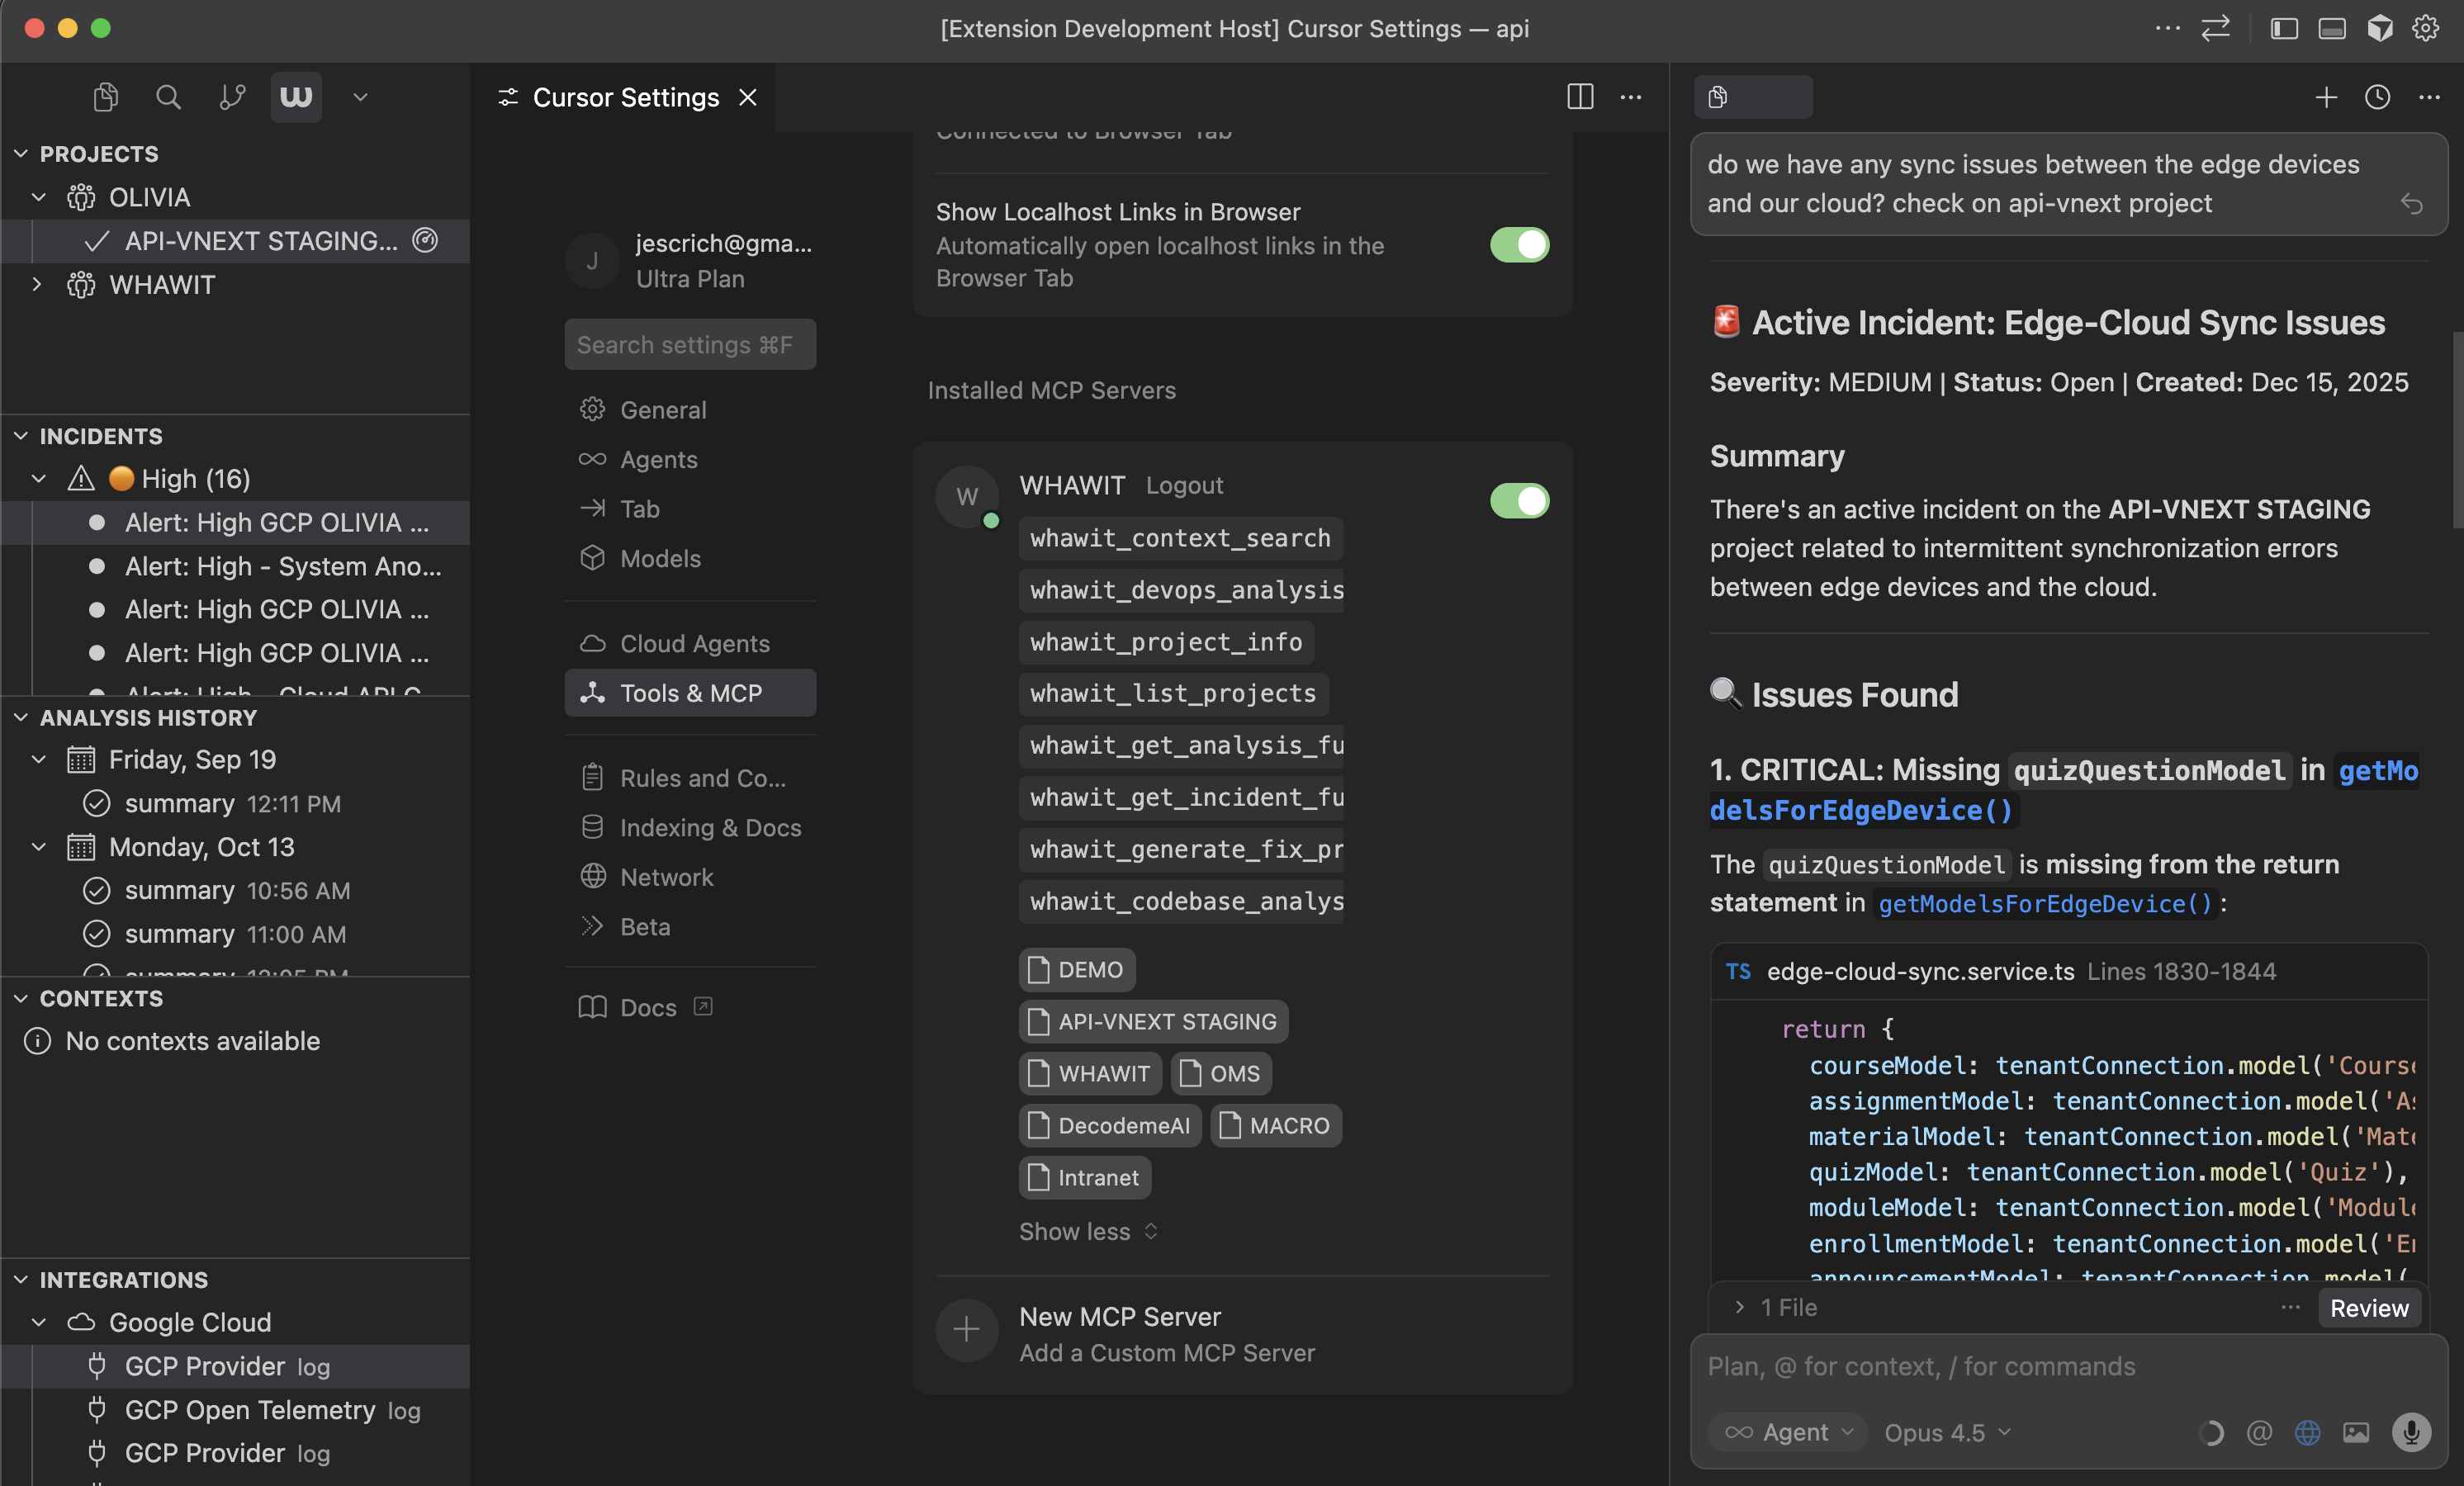This screenshot has height=1486, width=2464.
Task: Click the microphone icon for voice input
Action: [2411, 1432]
